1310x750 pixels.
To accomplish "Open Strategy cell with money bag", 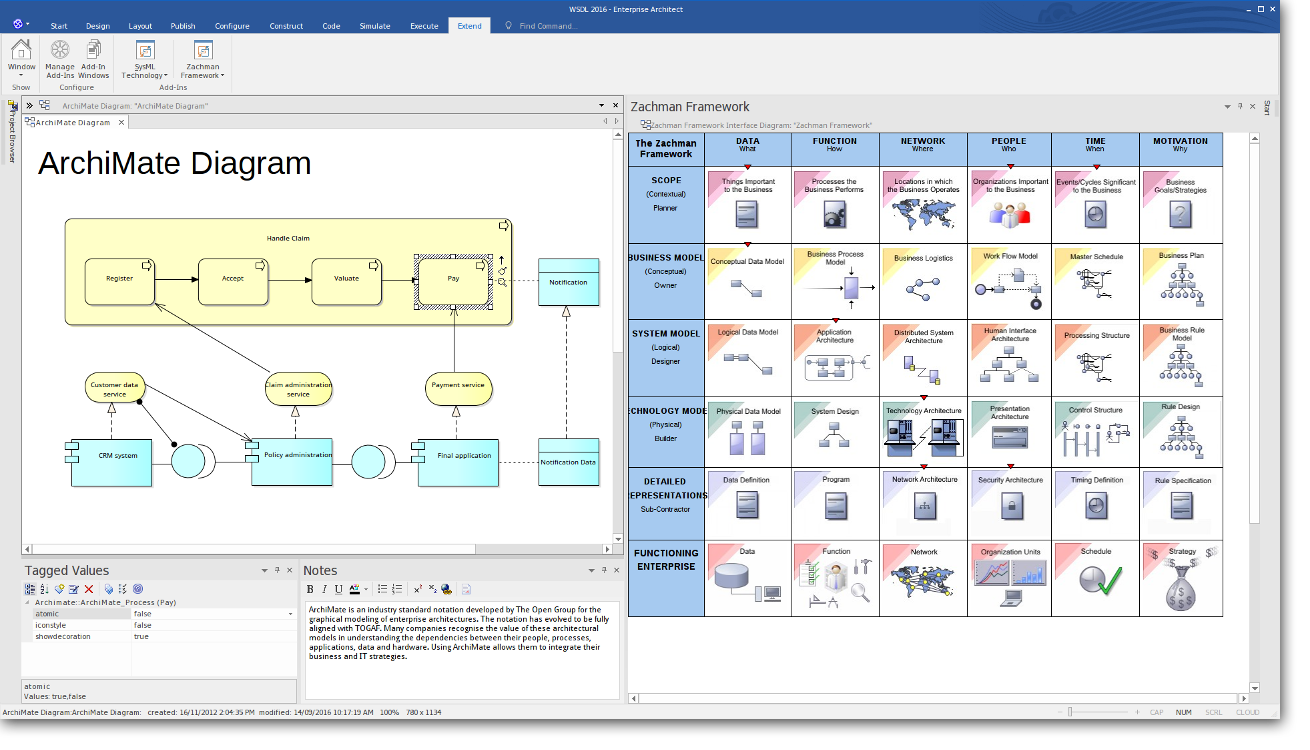I will click(1181, 579).
